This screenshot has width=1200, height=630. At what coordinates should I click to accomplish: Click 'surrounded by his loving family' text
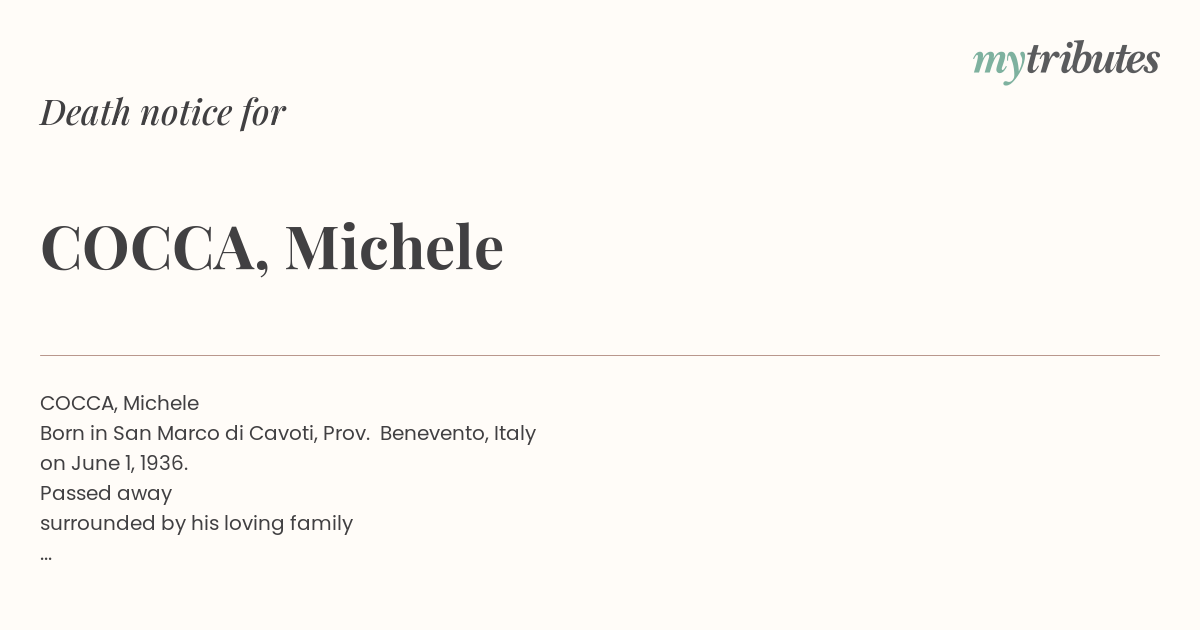pos(197,523)
